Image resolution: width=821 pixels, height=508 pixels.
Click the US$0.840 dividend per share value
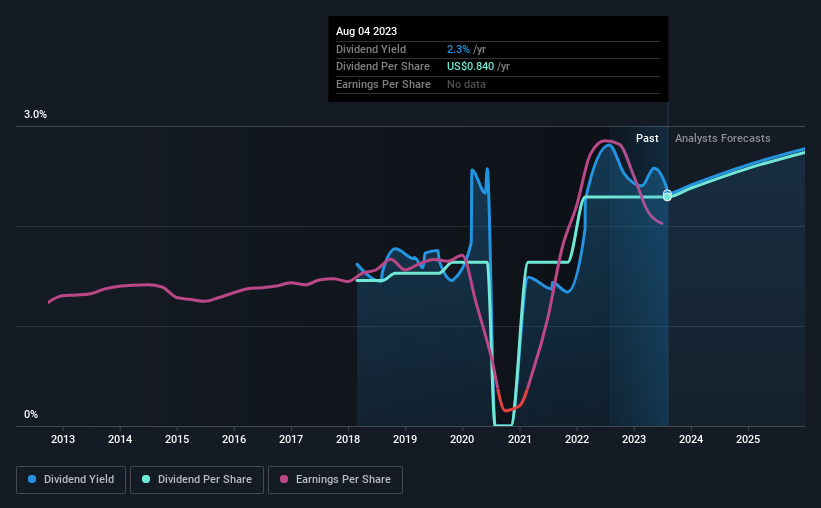470,67
